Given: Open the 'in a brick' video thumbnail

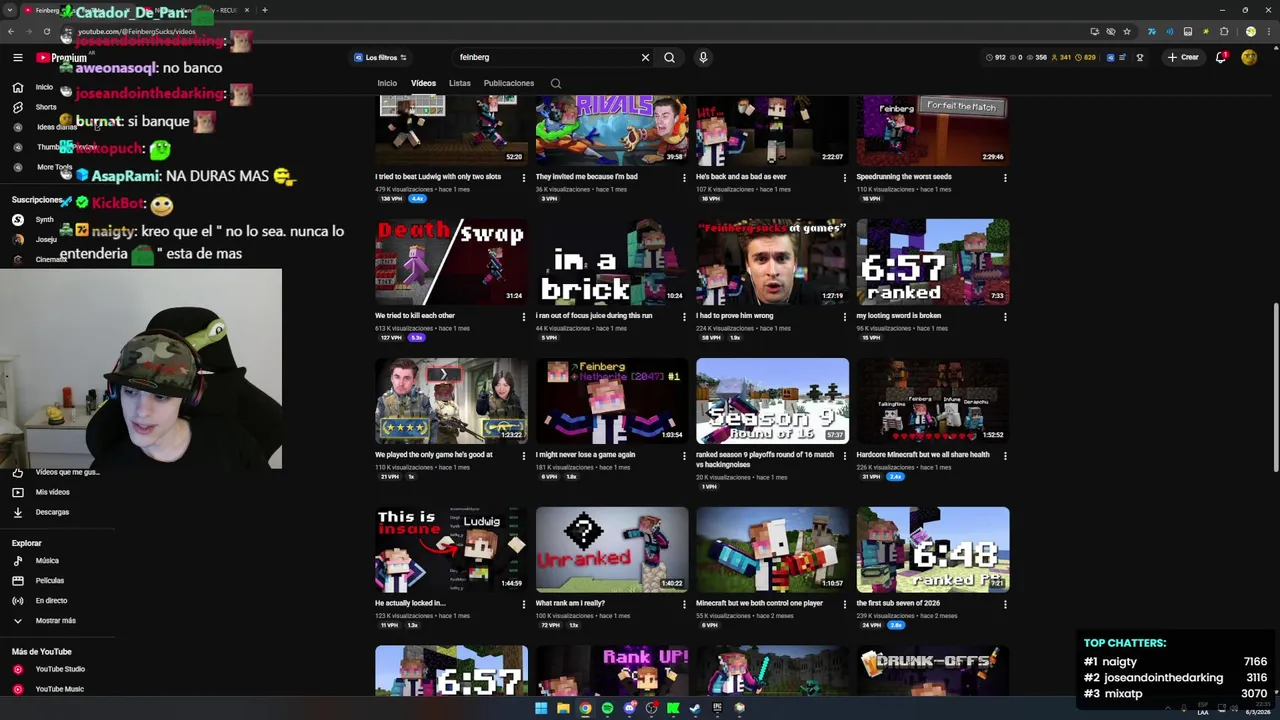Looking at the screenshot, I should click(x=612, y=262).
